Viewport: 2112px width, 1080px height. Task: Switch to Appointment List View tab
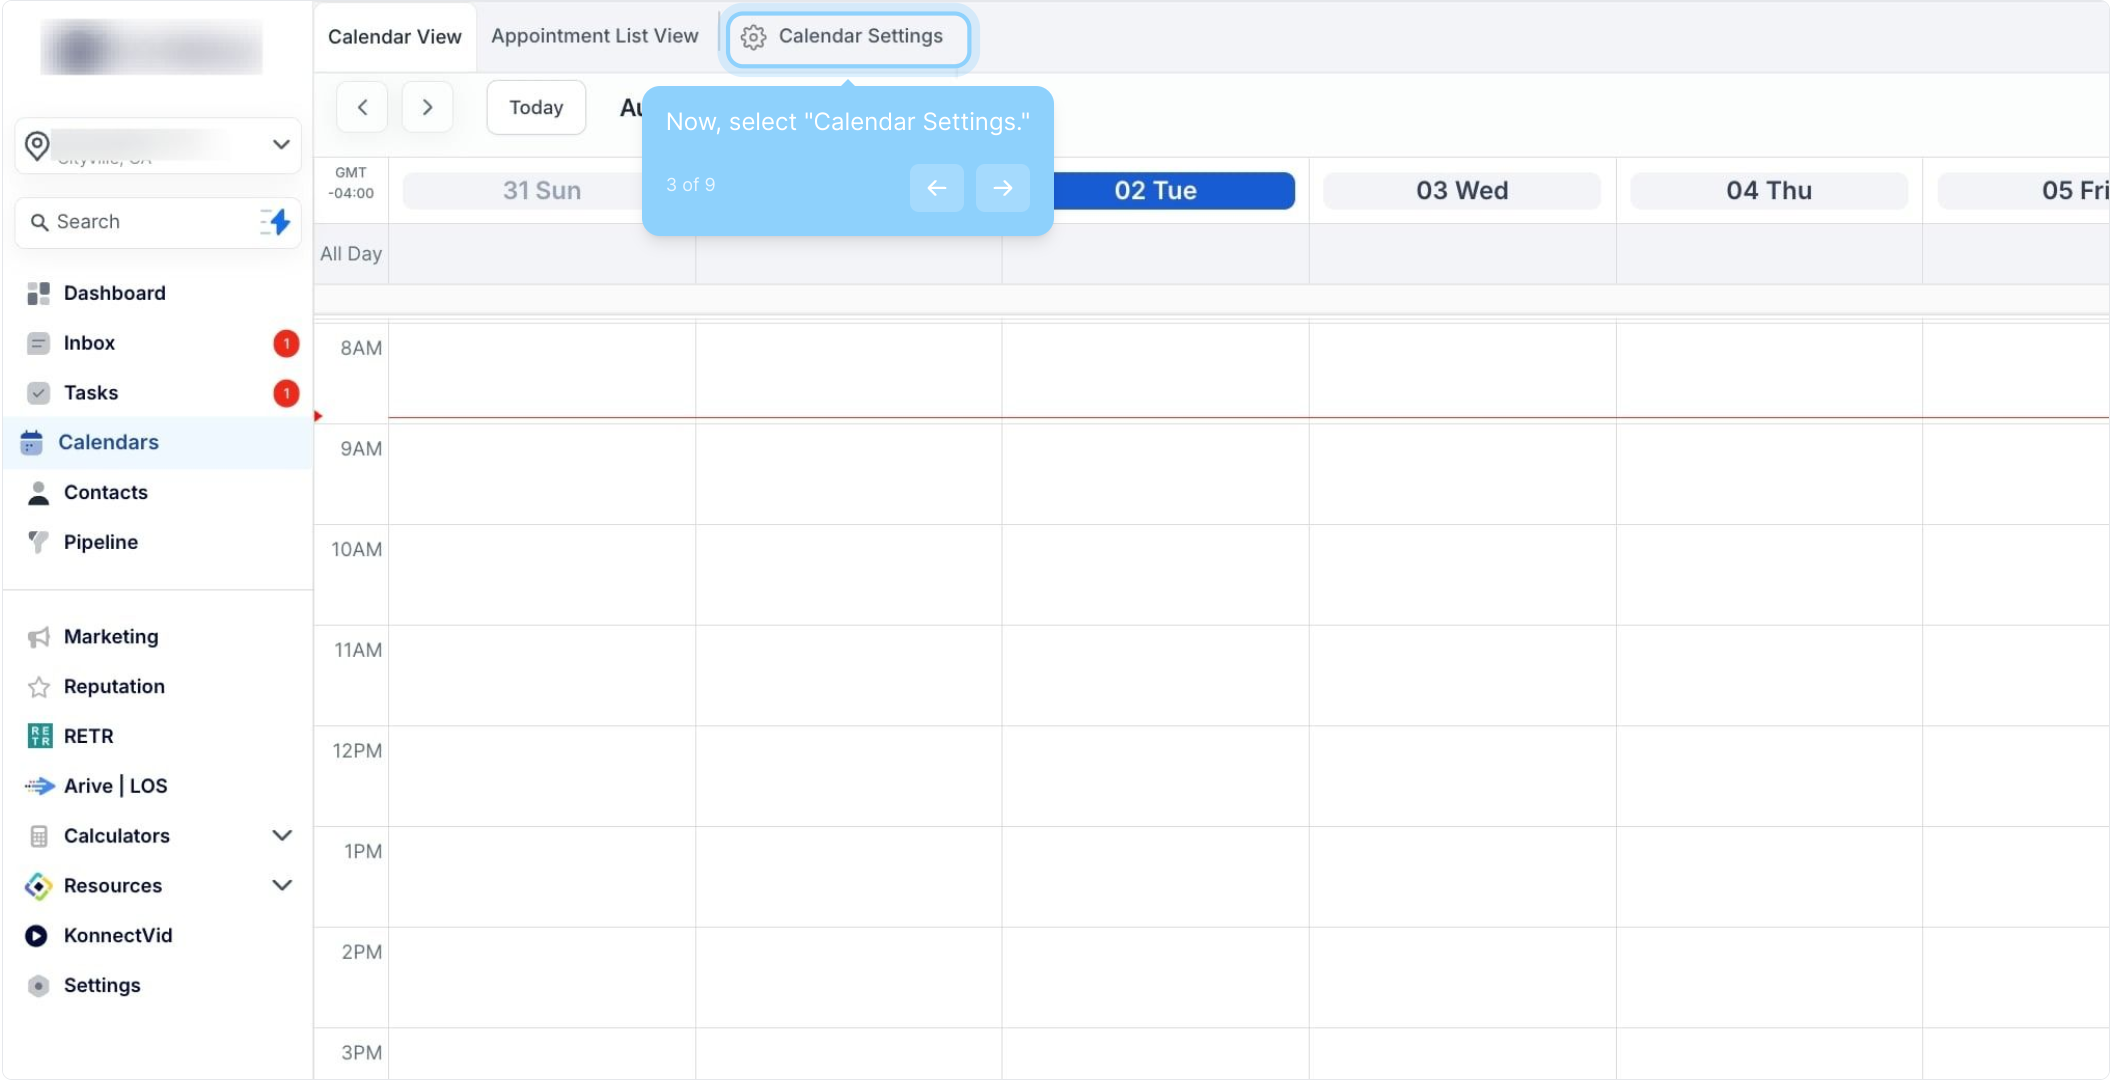coord(594,36)
